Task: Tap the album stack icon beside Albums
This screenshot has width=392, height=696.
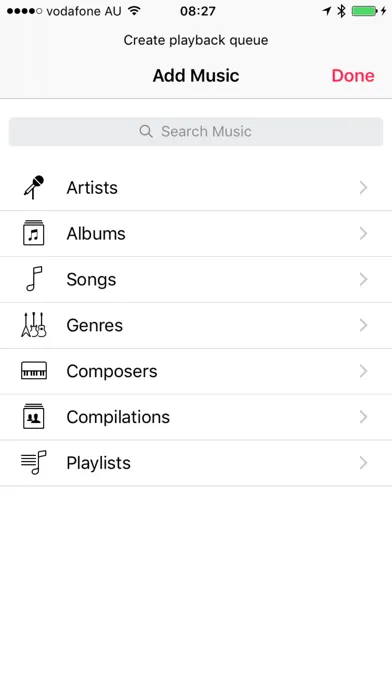Action: click(x=34, y=233)
